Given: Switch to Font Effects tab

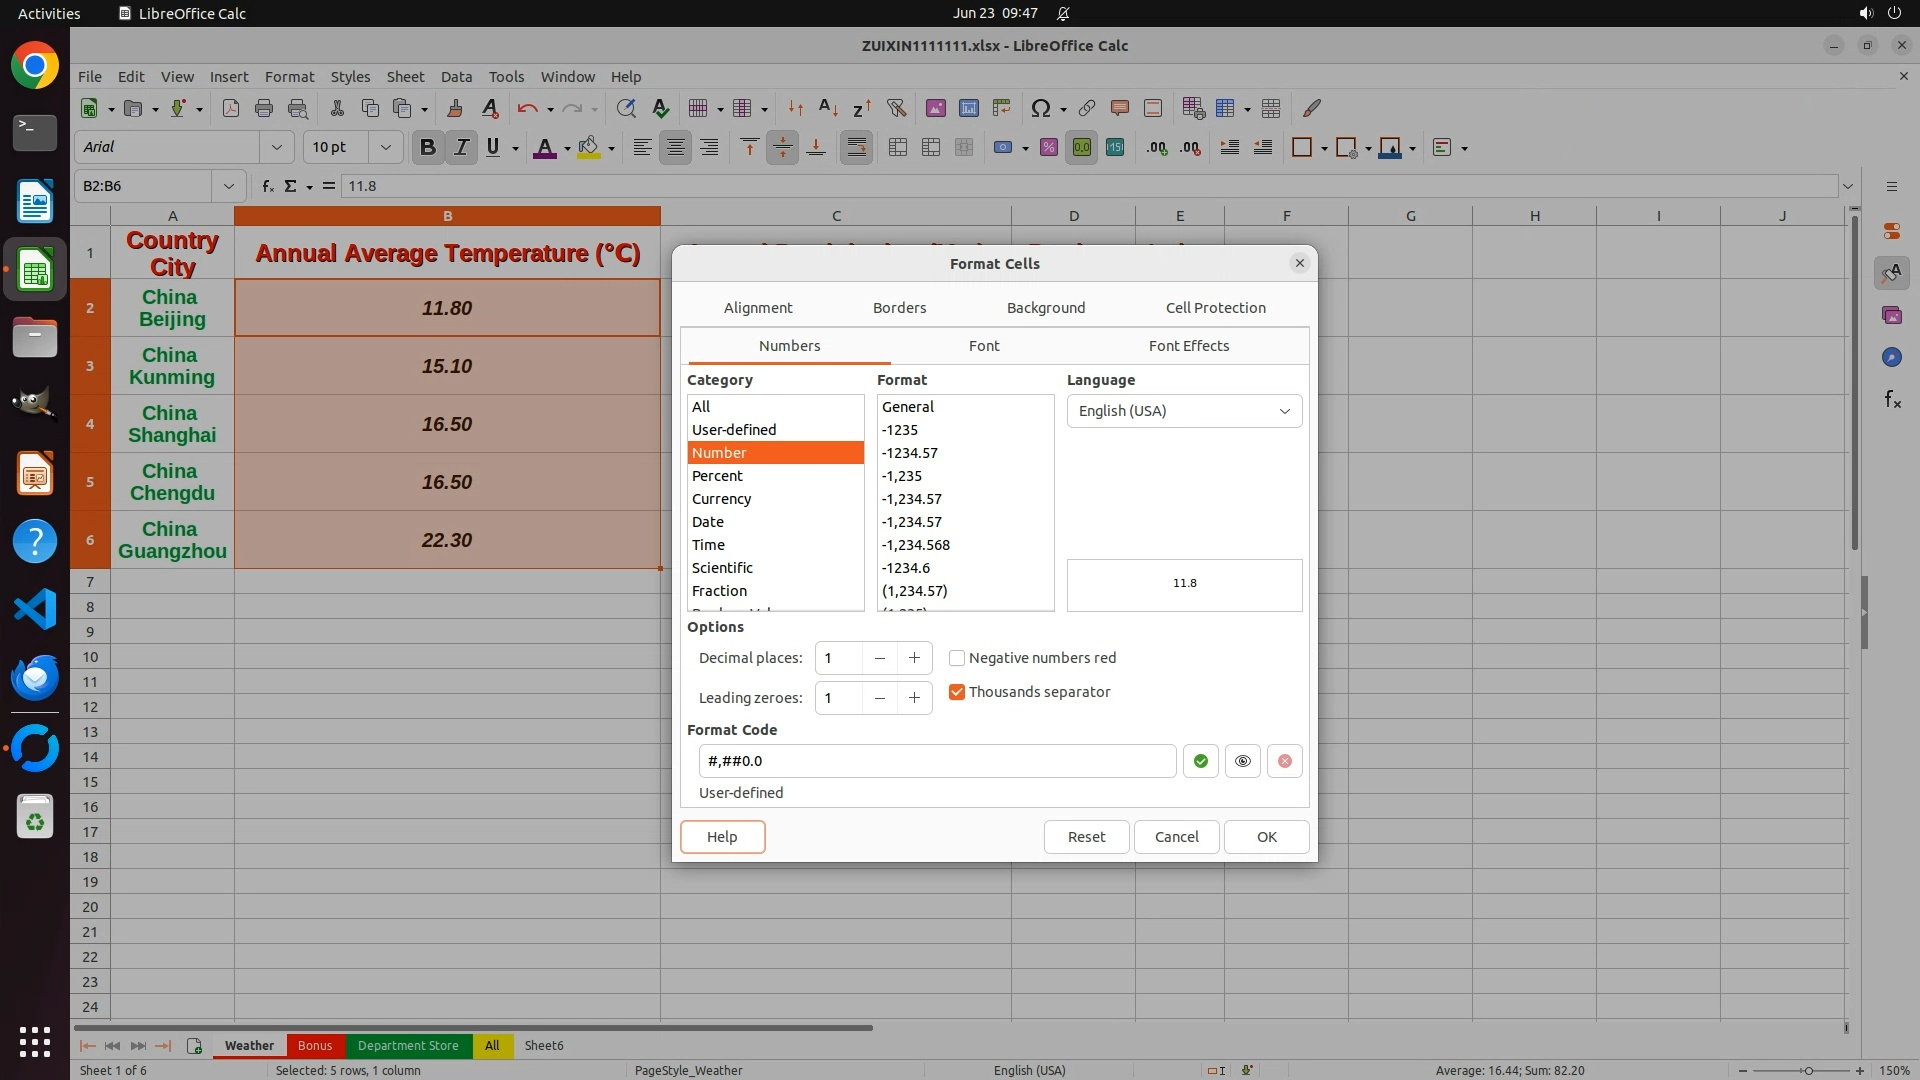Looking at the screenshot, I should coord(1188,346).
